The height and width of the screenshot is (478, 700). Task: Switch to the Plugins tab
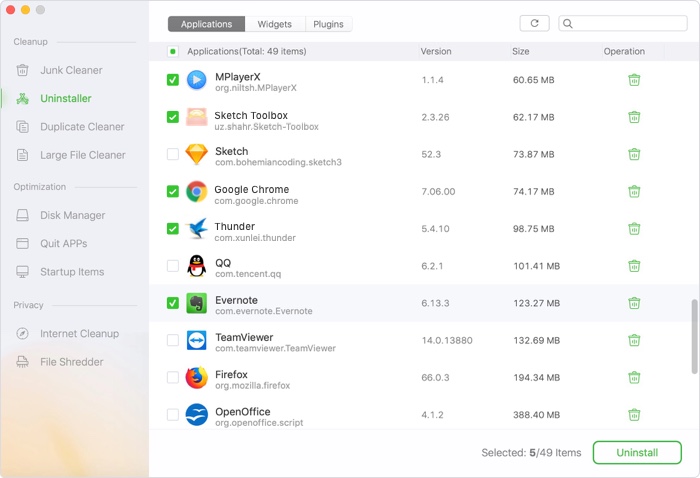click(x=328, y=24)
